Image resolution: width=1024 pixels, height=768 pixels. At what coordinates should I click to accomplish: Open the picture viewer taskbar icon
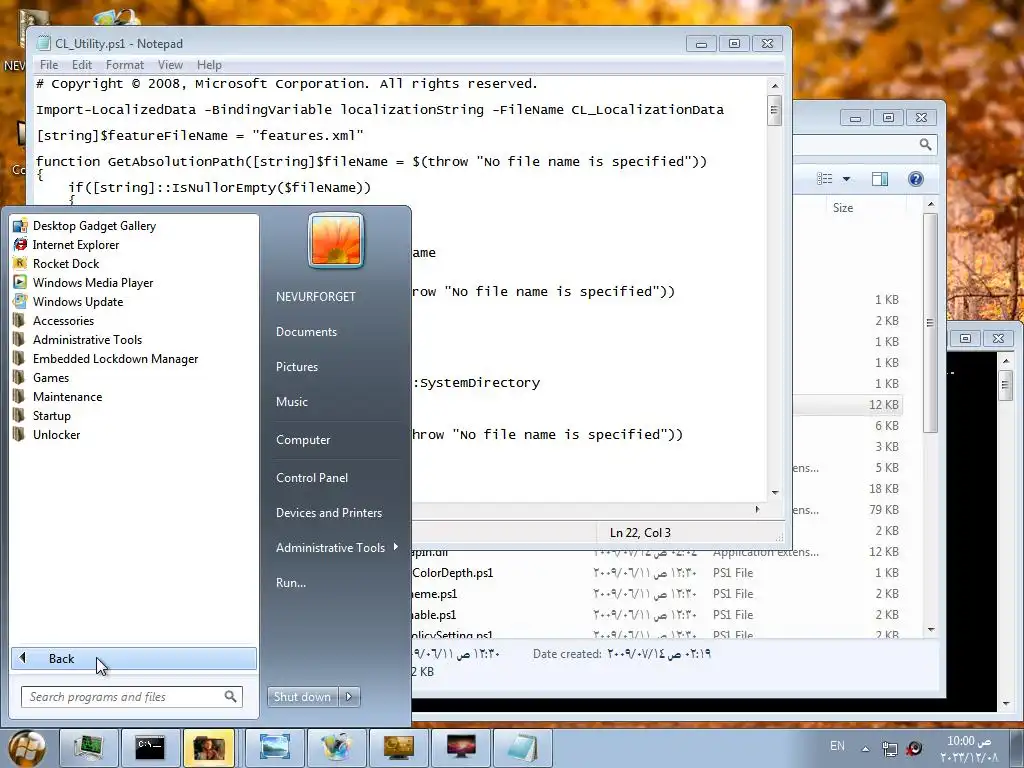[275, 747]
